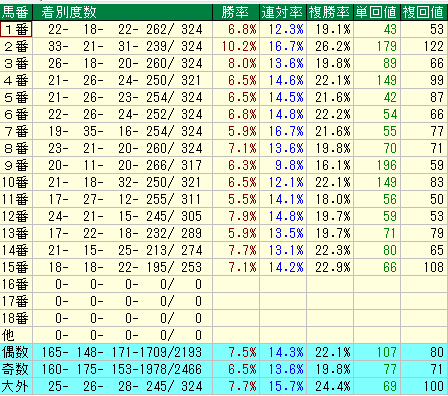Select the 10番 row label
This screenshot has width=448, height=396.
pos(16,182)
